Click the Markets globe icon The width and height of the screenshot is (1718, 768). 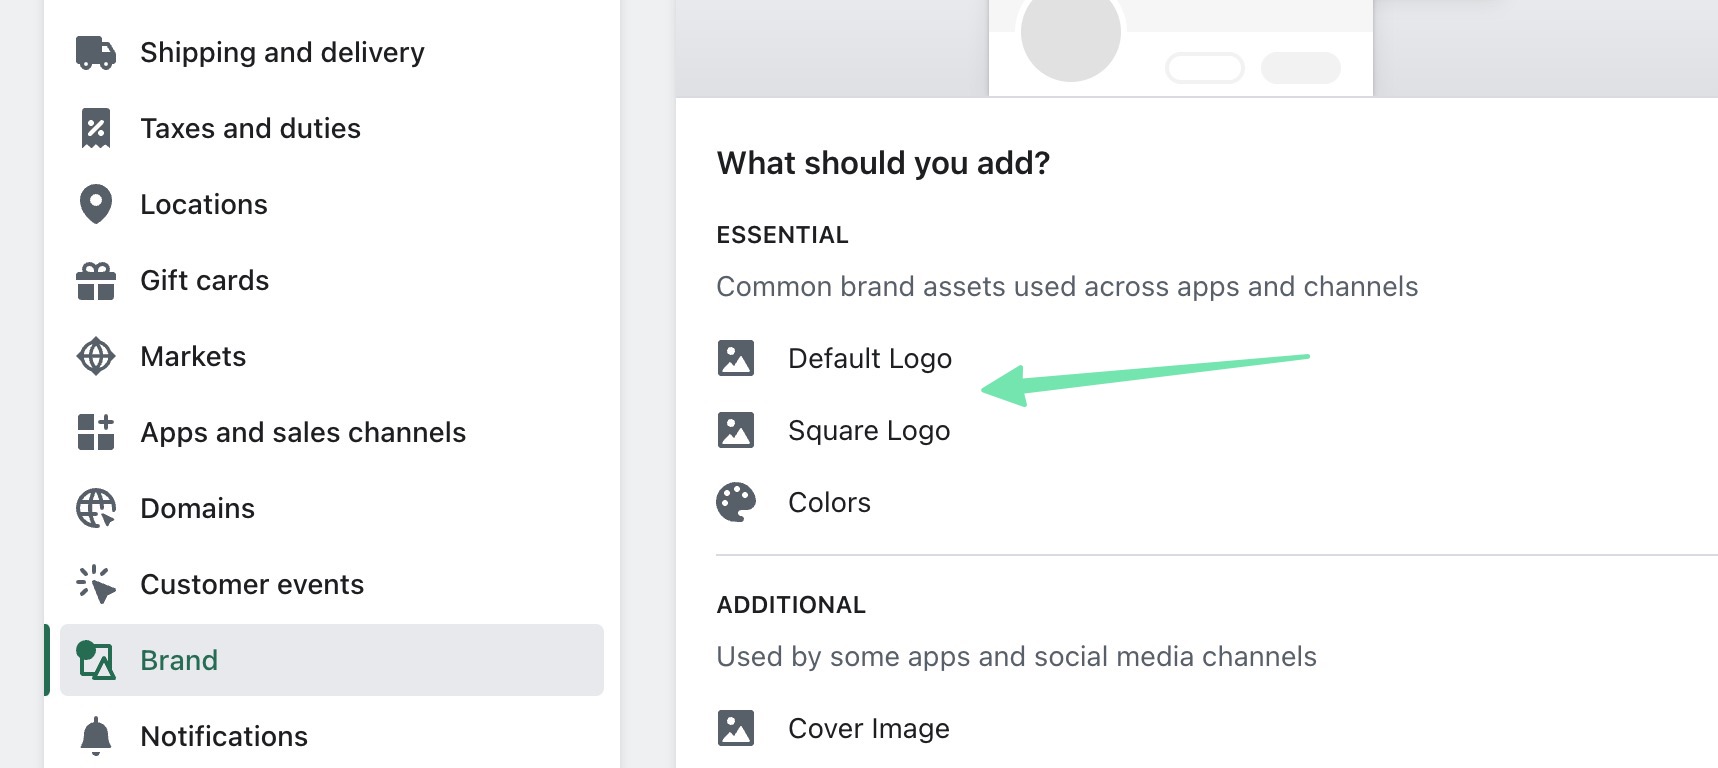(x=96, y=357)
